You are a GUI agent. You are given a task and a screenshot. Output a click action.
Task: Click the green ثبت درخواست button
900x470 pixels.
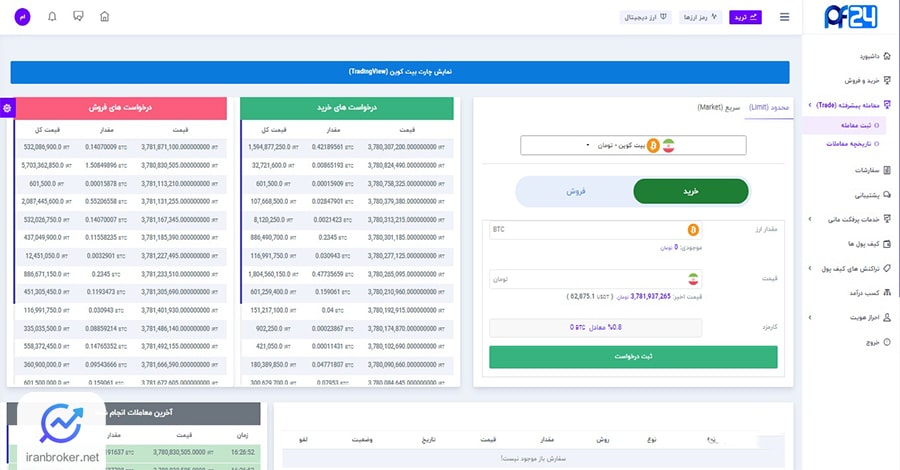tap(633, 356)
